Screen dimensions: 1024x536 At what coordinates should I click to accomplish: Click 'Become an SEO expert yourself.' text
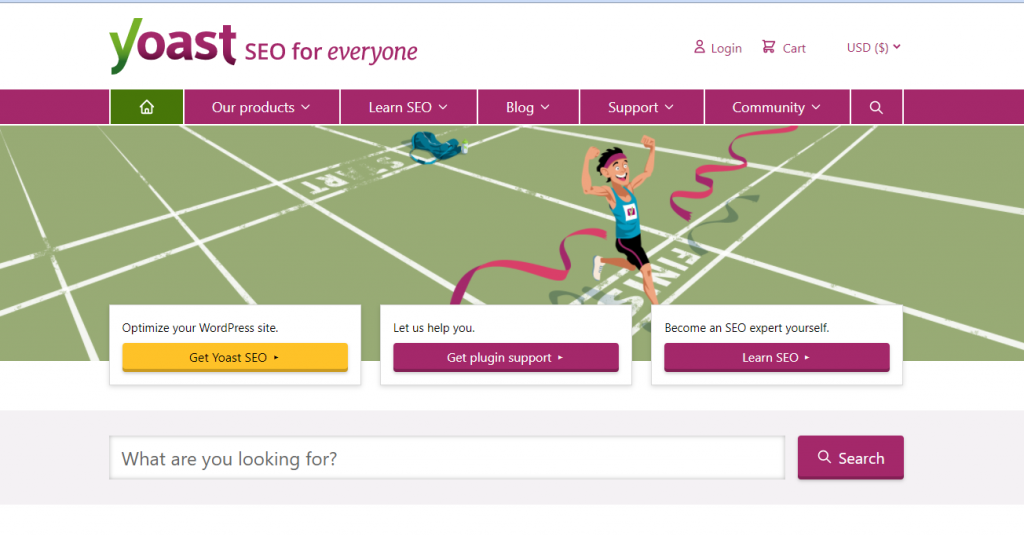746,328
